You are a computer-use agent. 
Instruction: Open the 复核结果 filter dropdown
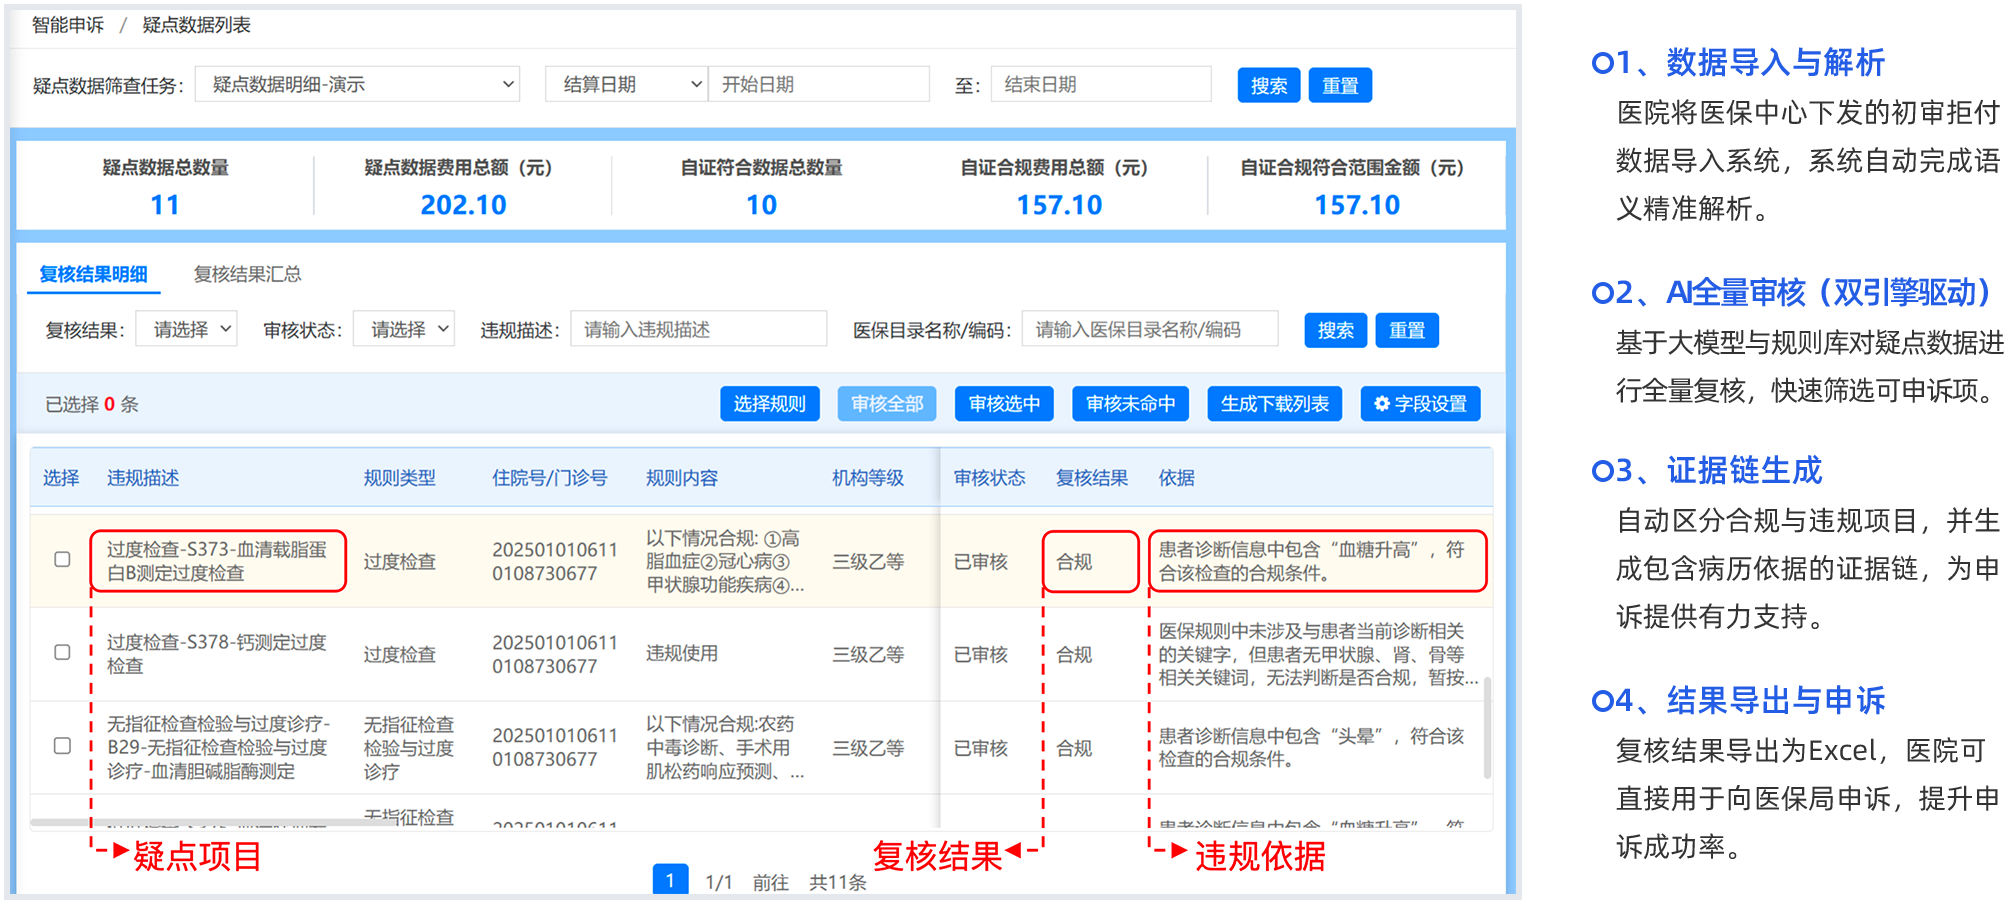[x=187, y=329]
